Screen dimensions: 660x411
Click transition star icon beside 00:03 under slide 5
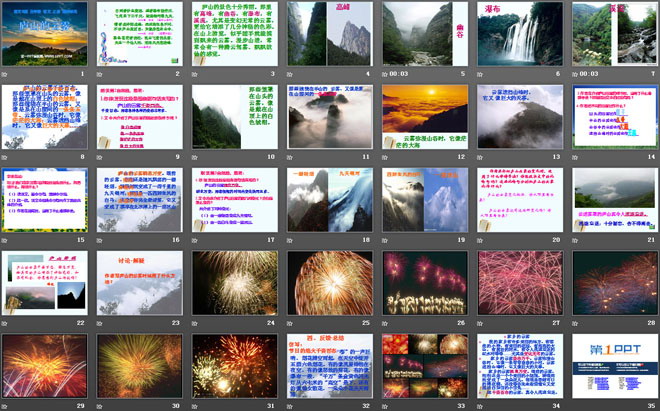coord(385,74)
